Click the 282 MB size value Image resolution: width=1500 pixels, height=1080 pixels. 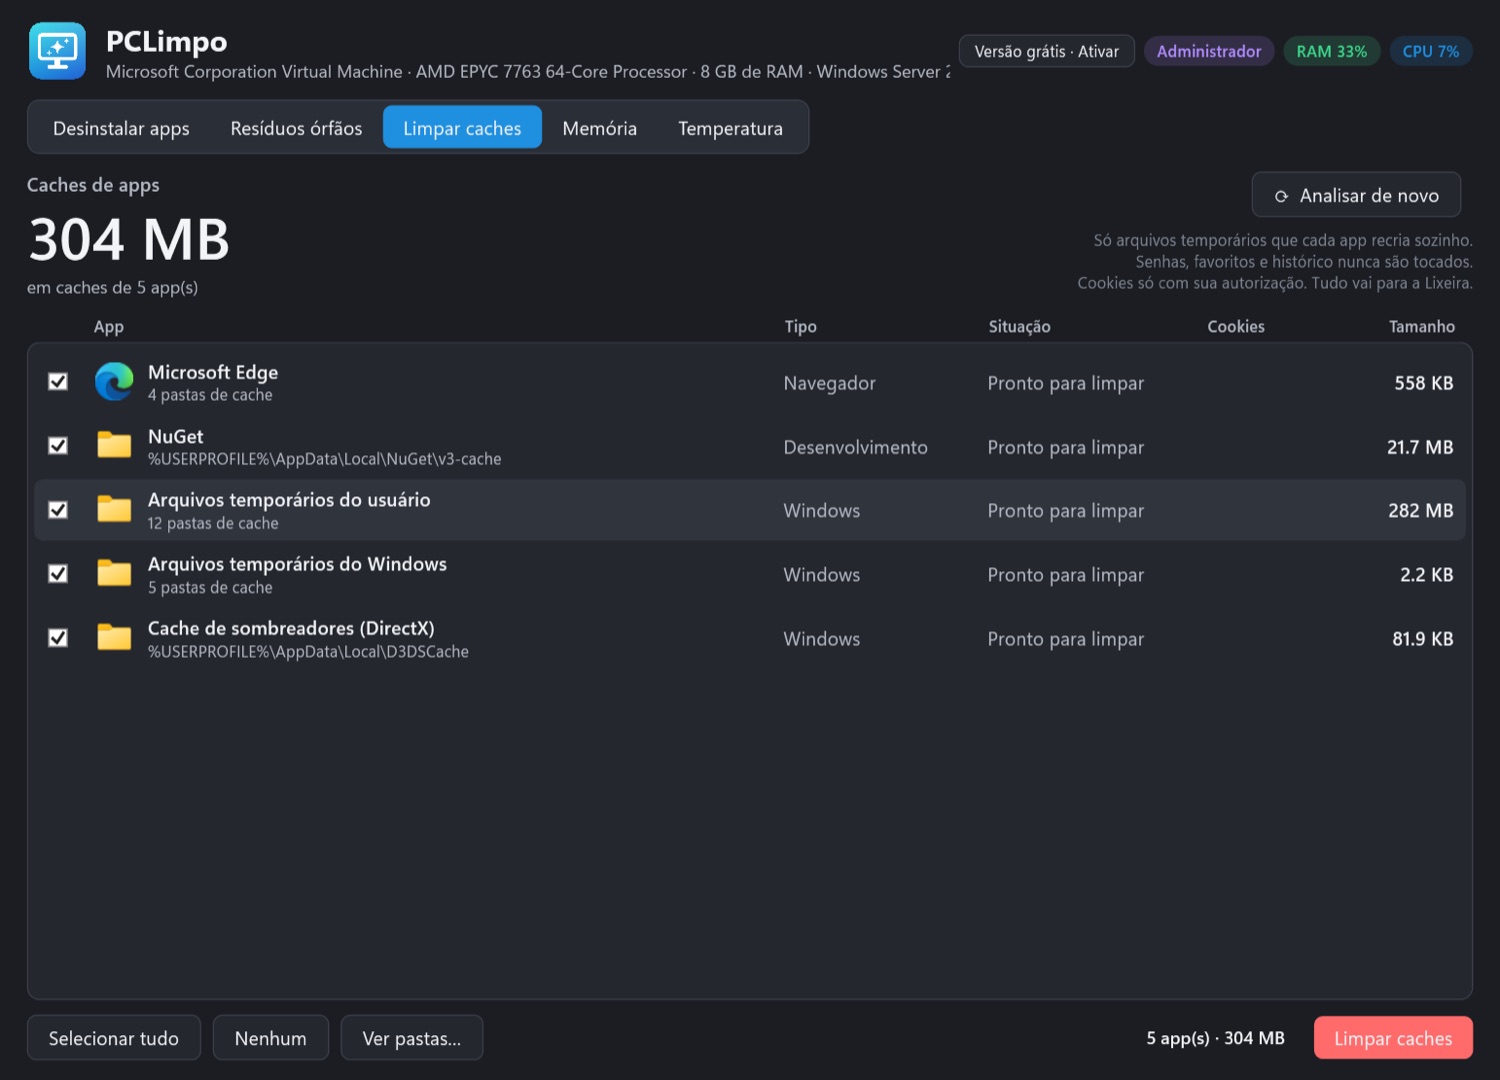1421,510
